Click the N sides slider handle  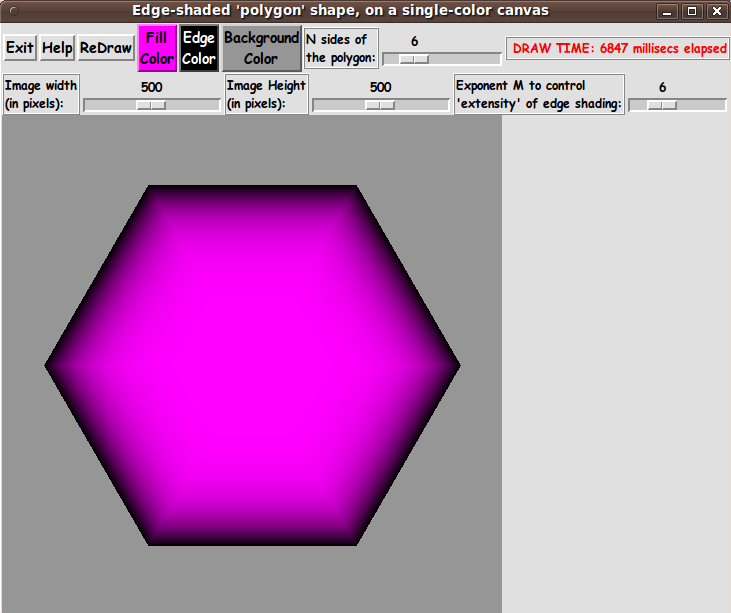click(x=414, y=60)
